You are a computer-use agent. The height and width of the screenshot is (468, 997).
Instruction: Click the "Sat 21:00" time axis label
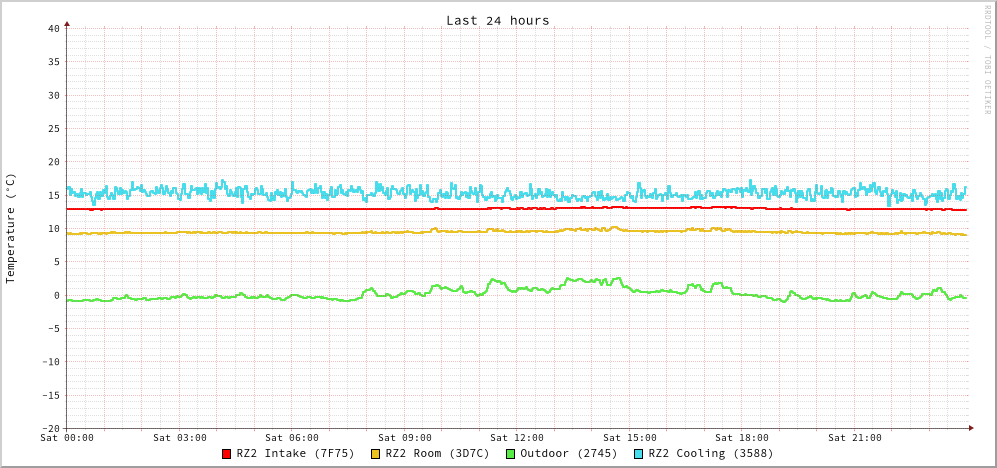click(854, 438)
